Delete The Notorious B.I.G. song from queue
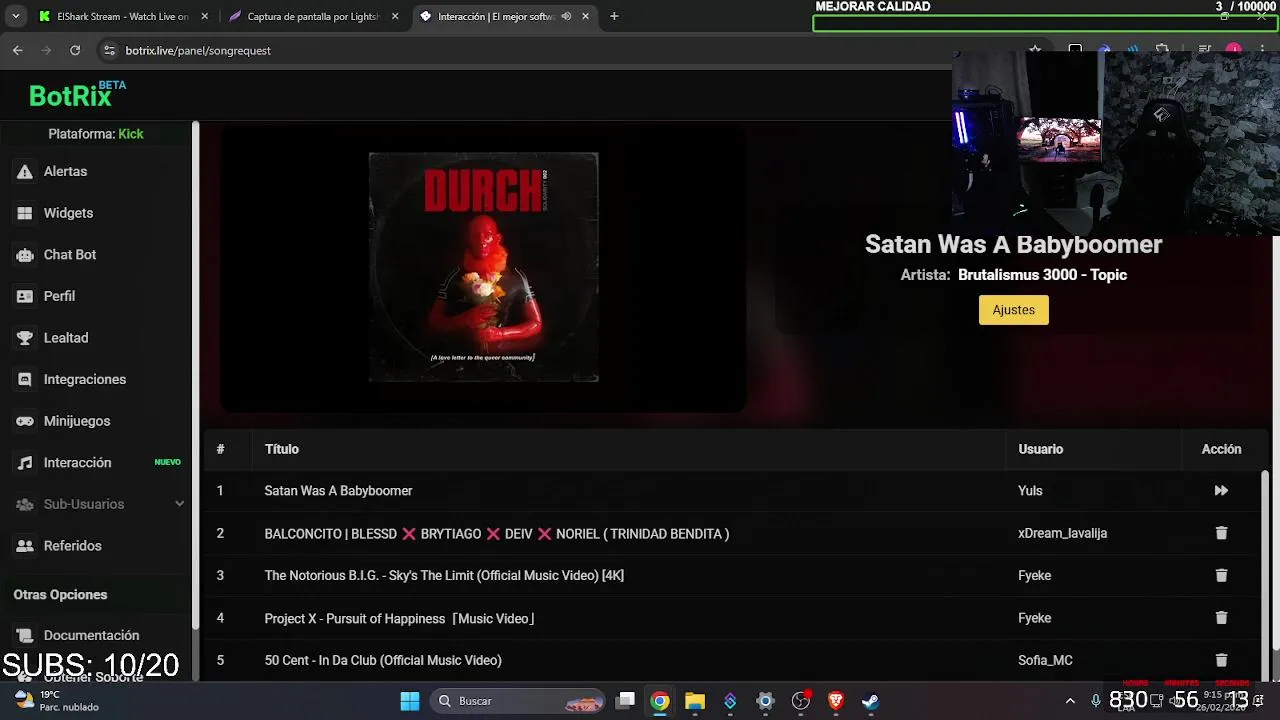Screen dimensions: 1280x720 pos(1221,575)
